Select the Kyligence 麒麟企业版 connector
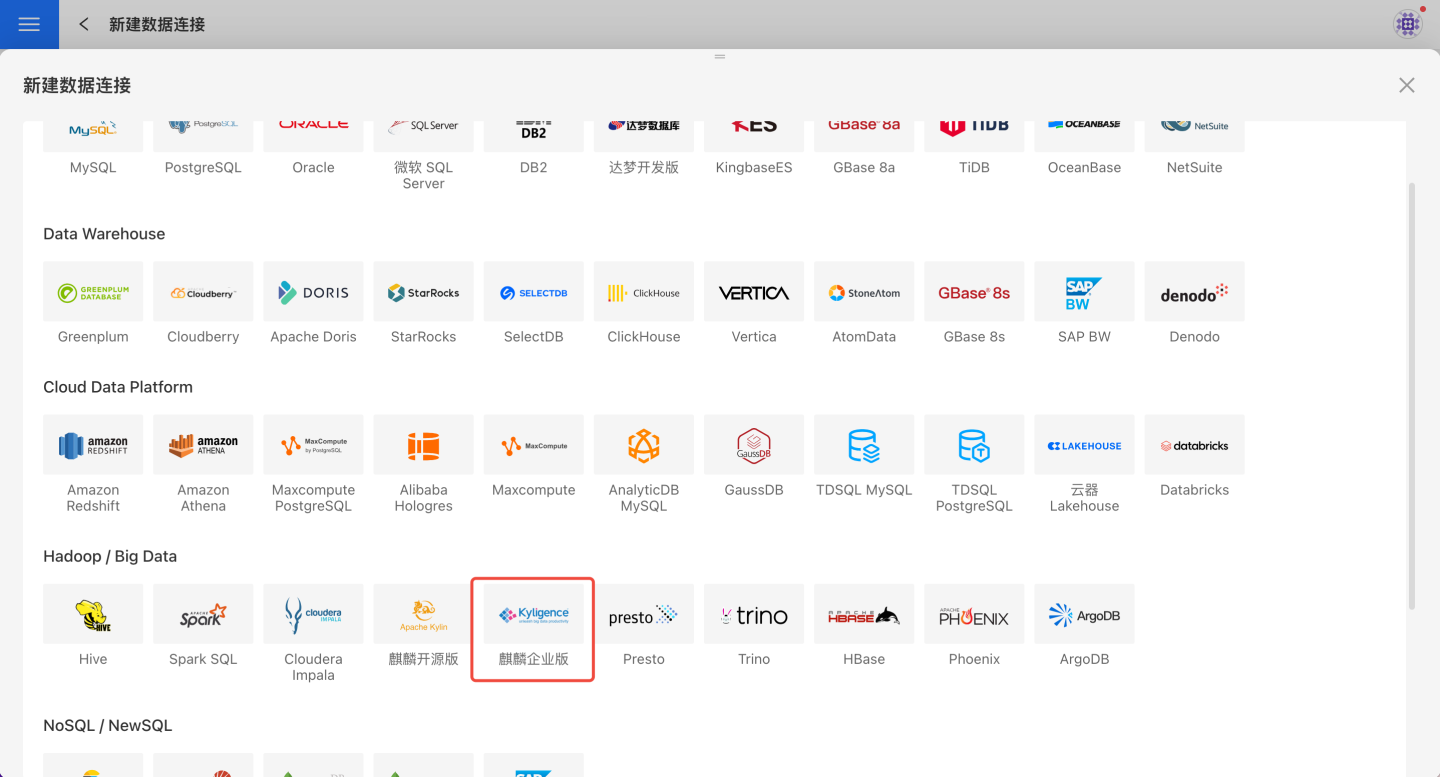This screenshot has width=1440, height=777. 533,628
